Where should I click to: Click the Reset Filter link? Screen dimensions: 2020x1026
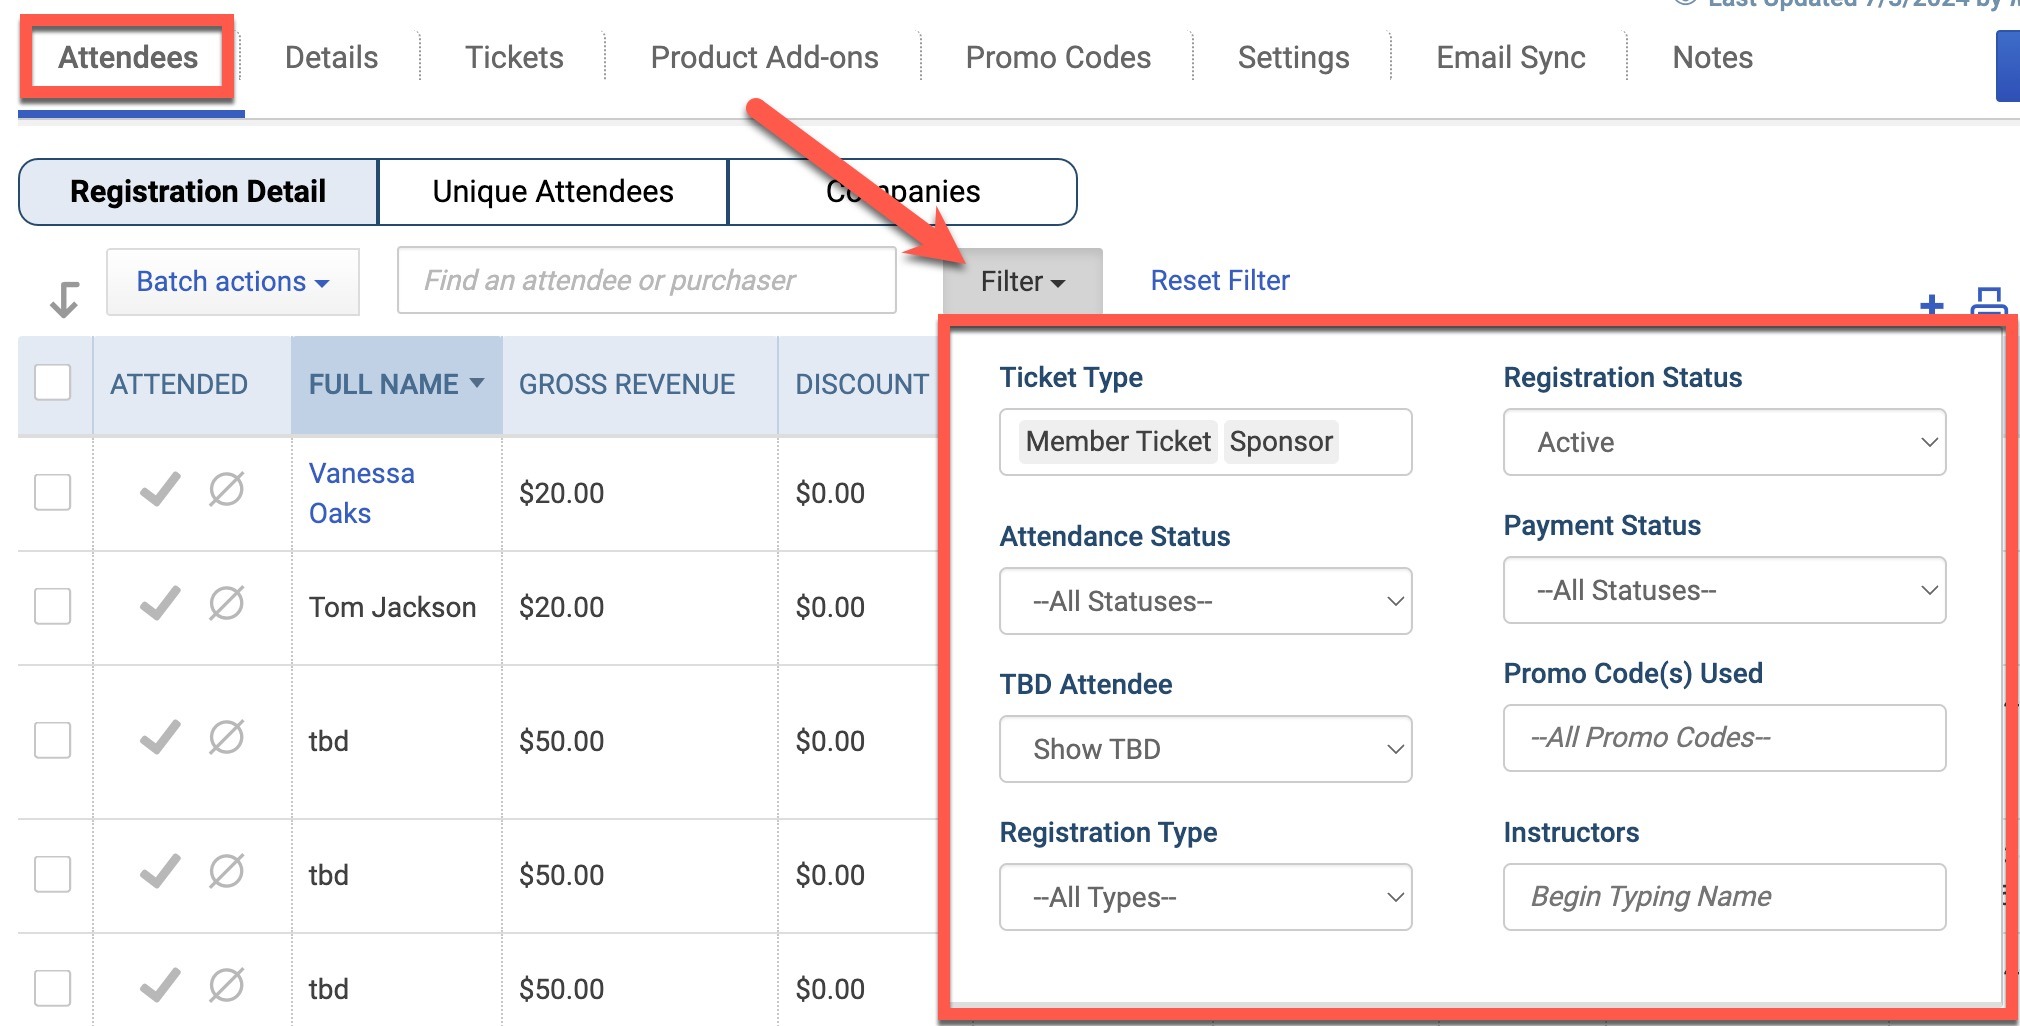[x=1220, y=281]
